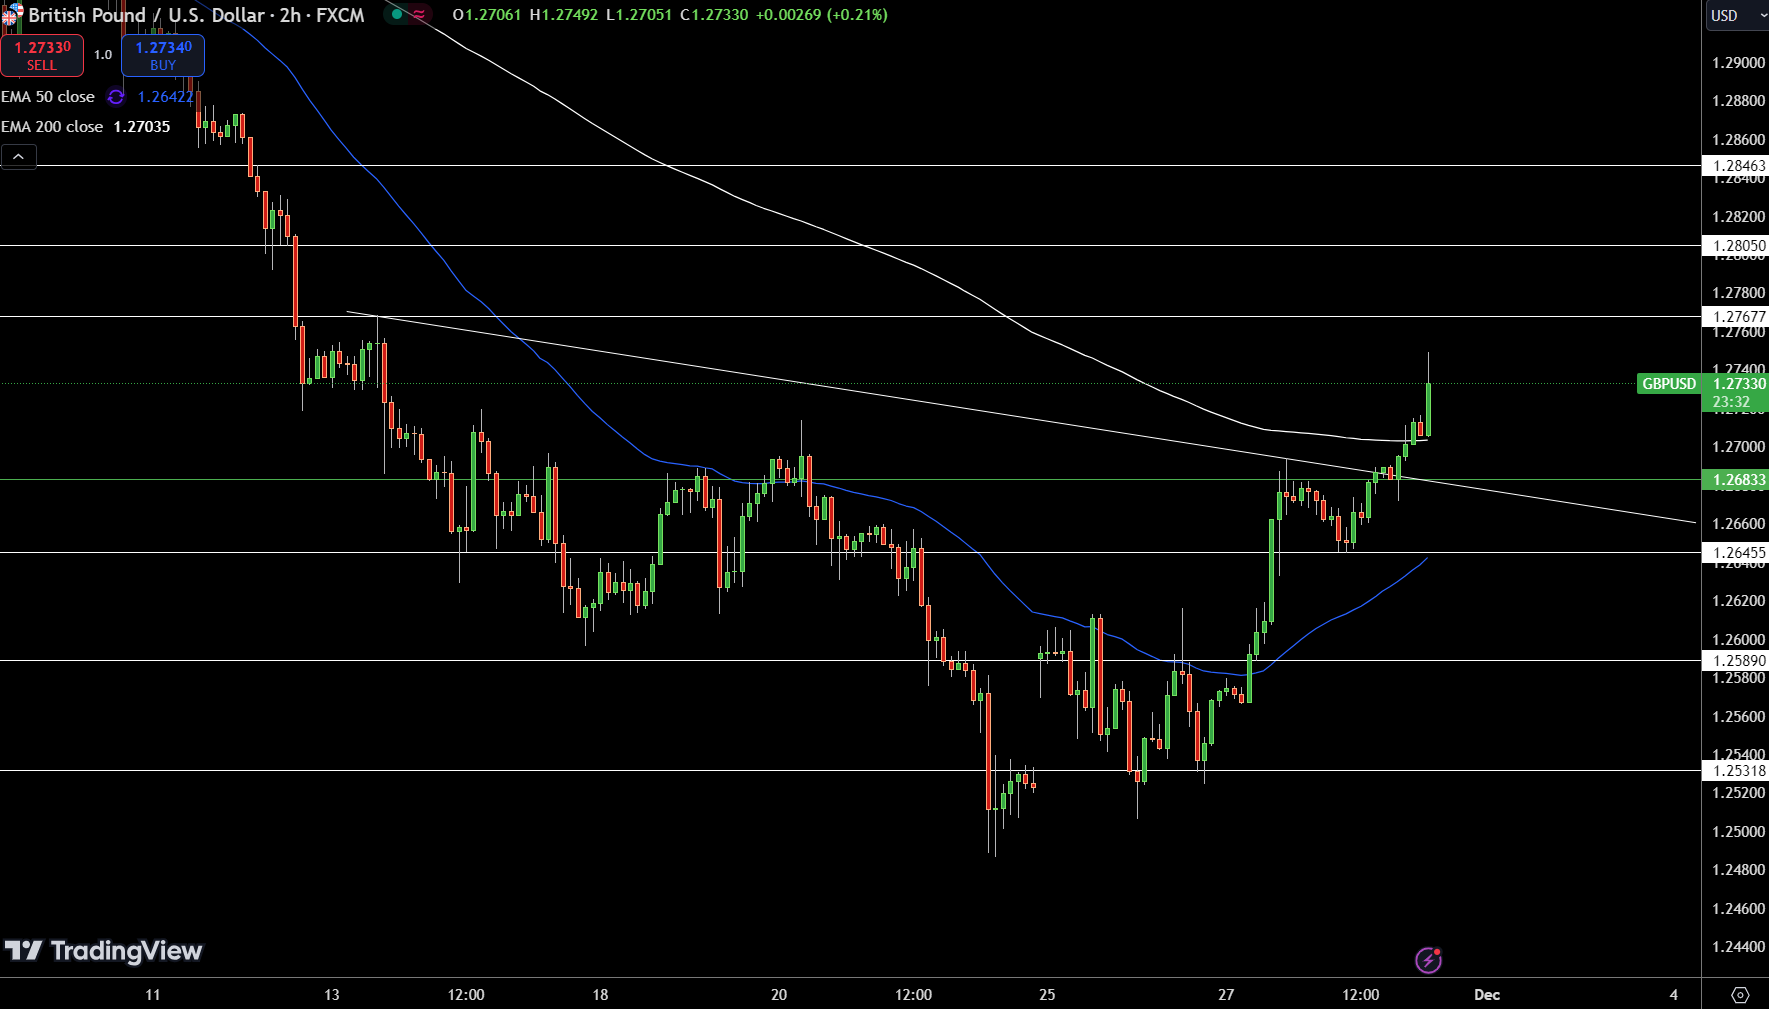Select the latest green candle near 1.27330

[x=1428, y=409]
